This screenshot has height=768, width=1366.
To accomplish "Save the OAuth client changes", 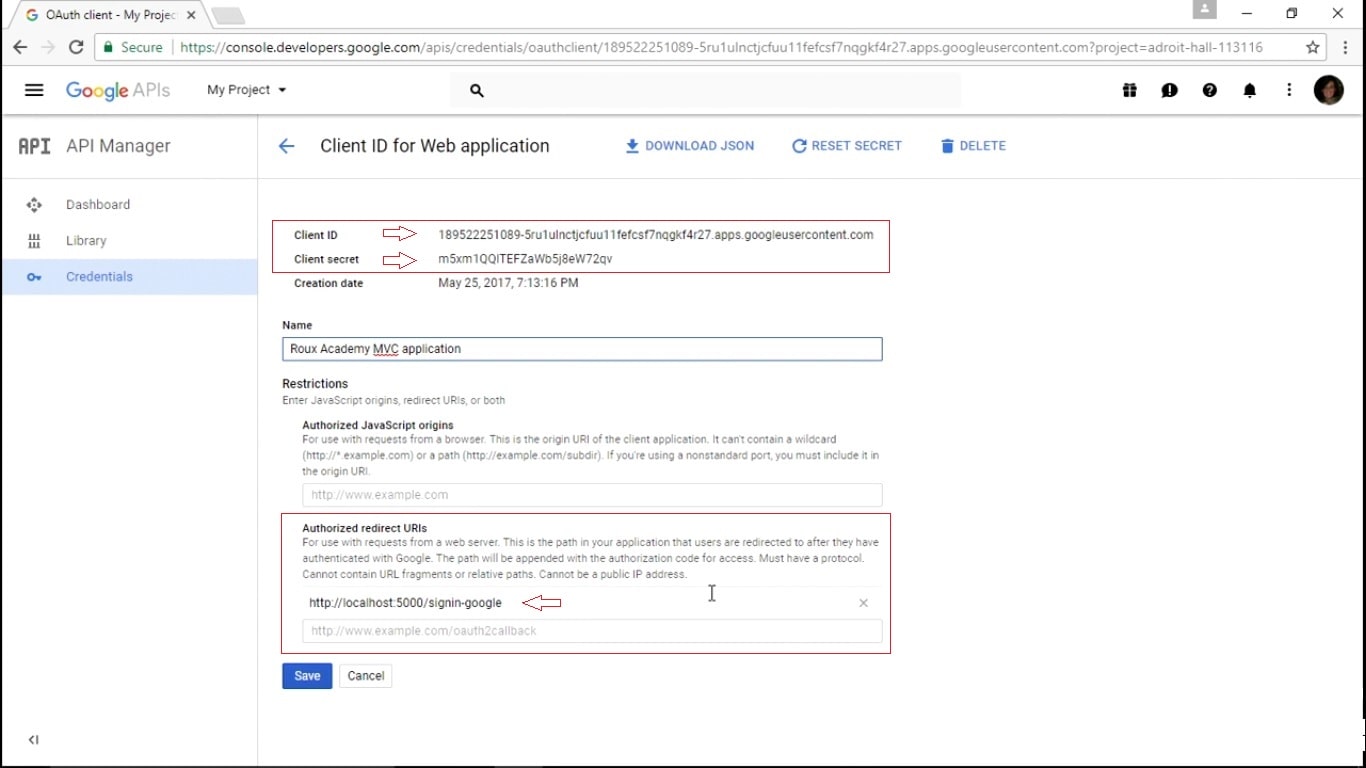I will (x=306, y=675).
